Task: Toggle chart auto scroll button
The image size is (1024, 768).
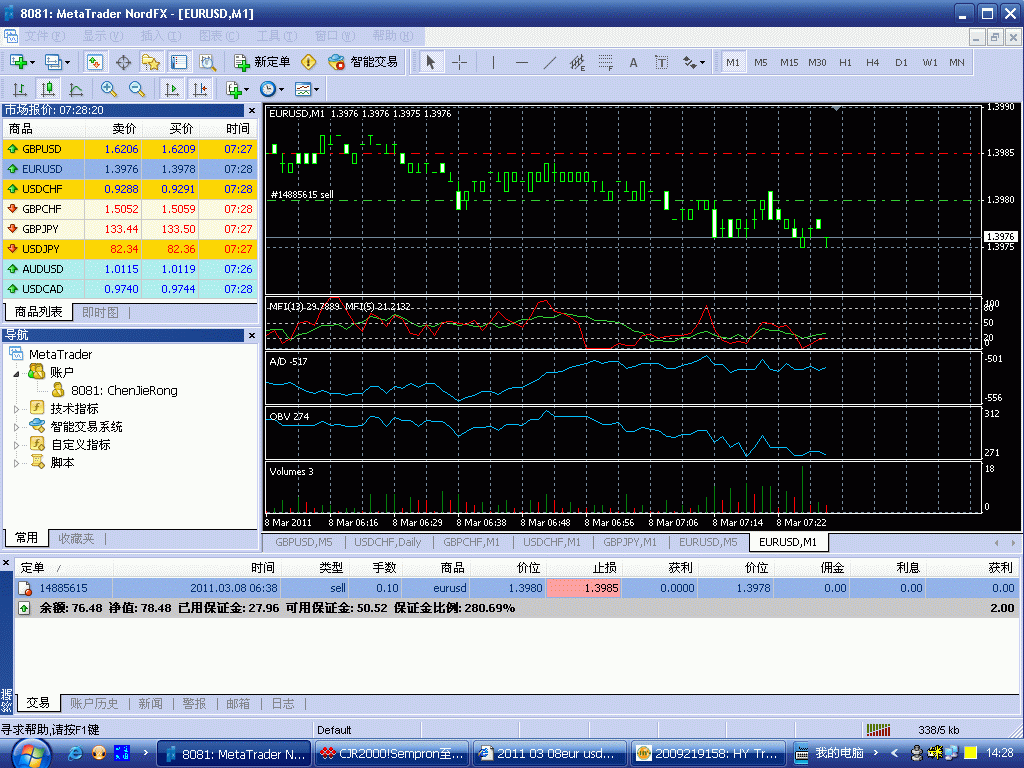Action: coord(171,89)
